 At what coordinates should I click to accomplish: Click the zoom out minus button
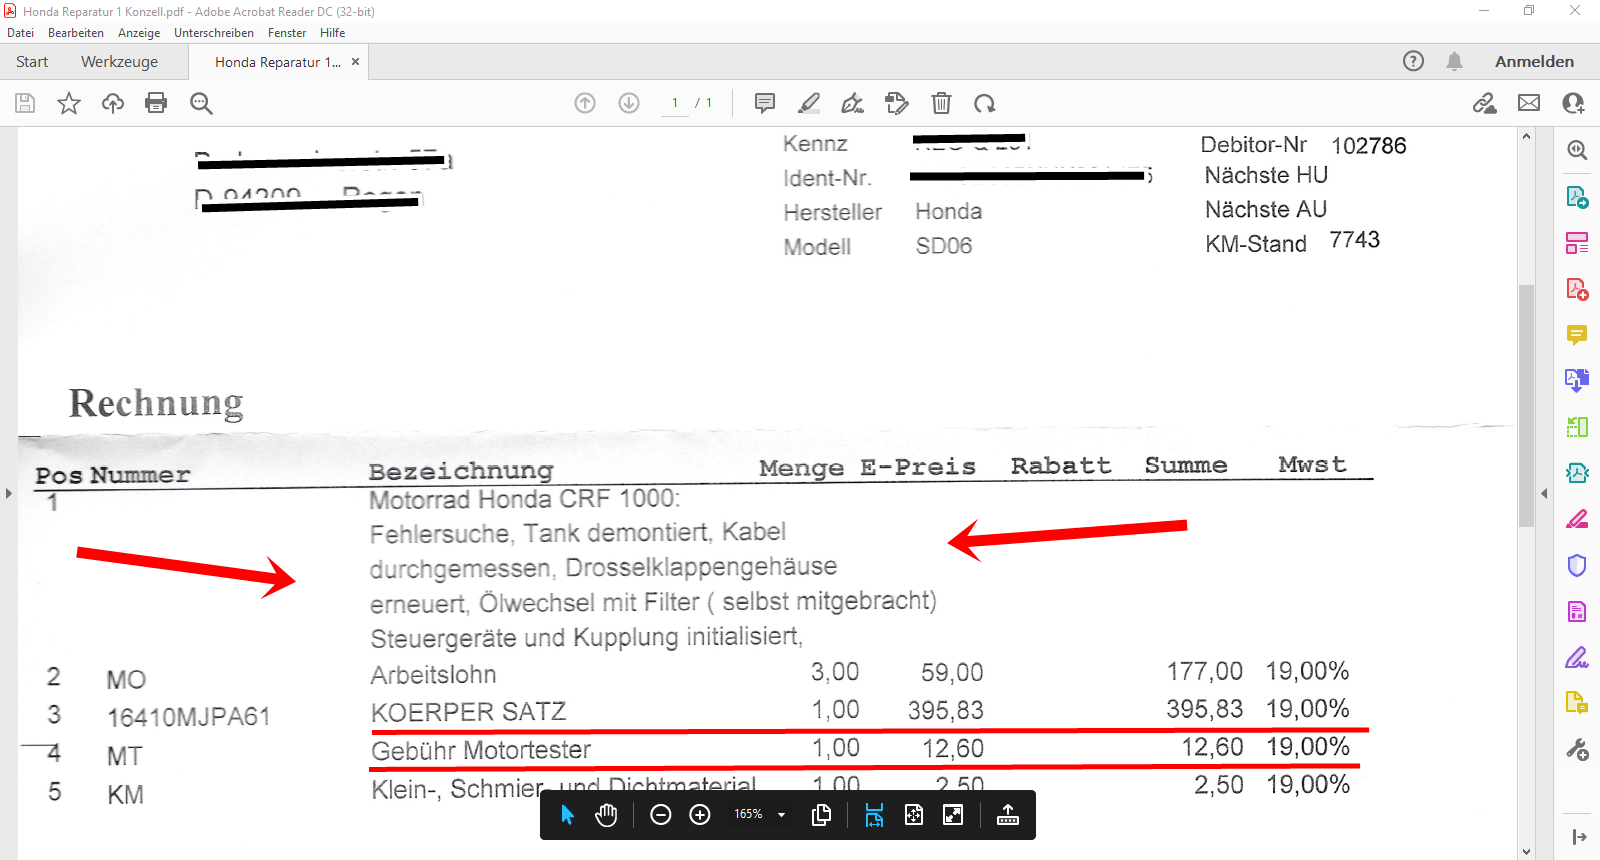[660, 815]
